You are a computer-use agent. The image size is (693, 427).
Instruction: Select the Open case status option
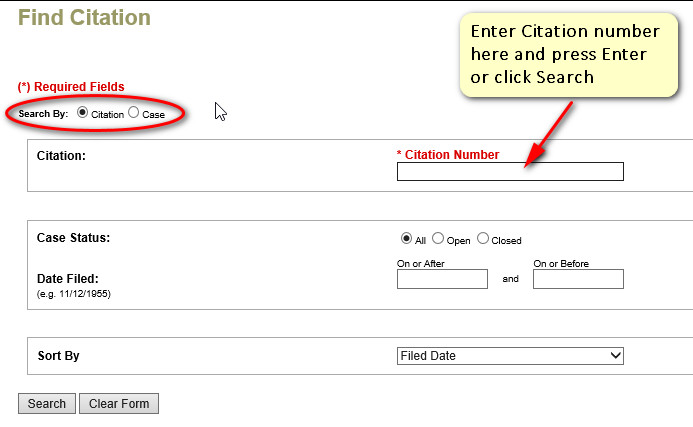pos(438,238)
